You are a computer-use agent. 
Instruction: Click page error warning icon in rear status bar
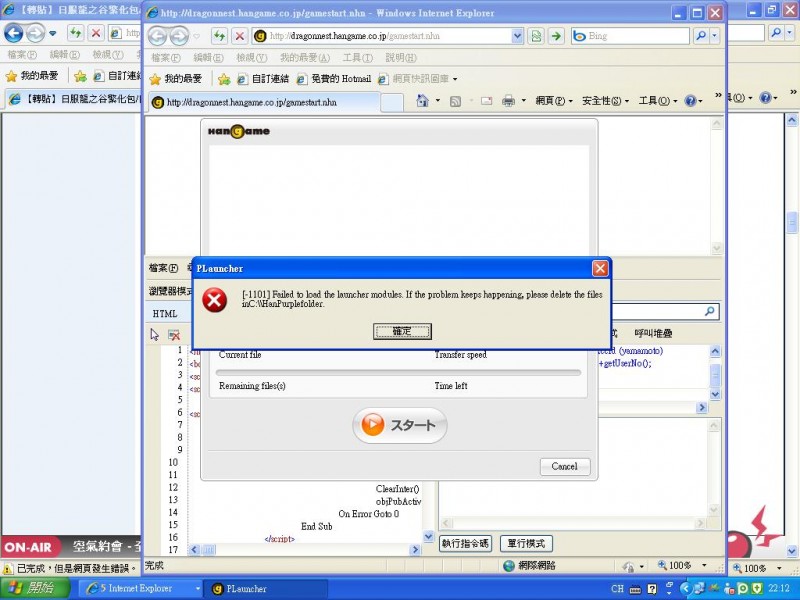click(x=8, y=568)
